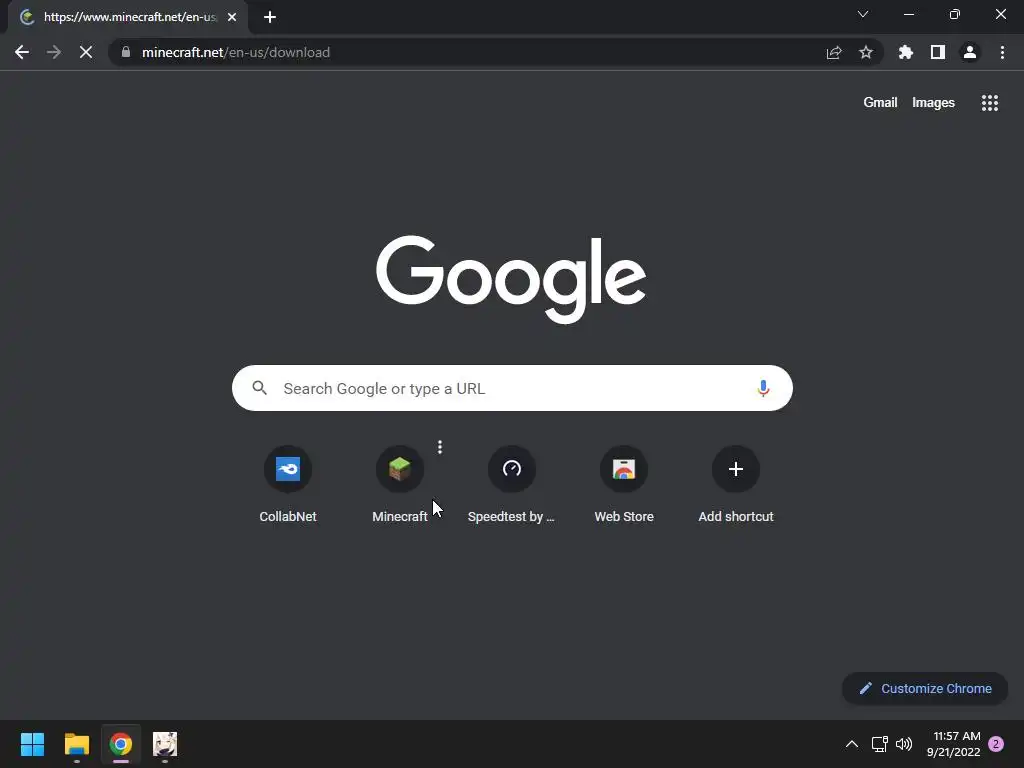Open the Minecraft shortcut tile
1024x768 pixels.
click(400, 485)
